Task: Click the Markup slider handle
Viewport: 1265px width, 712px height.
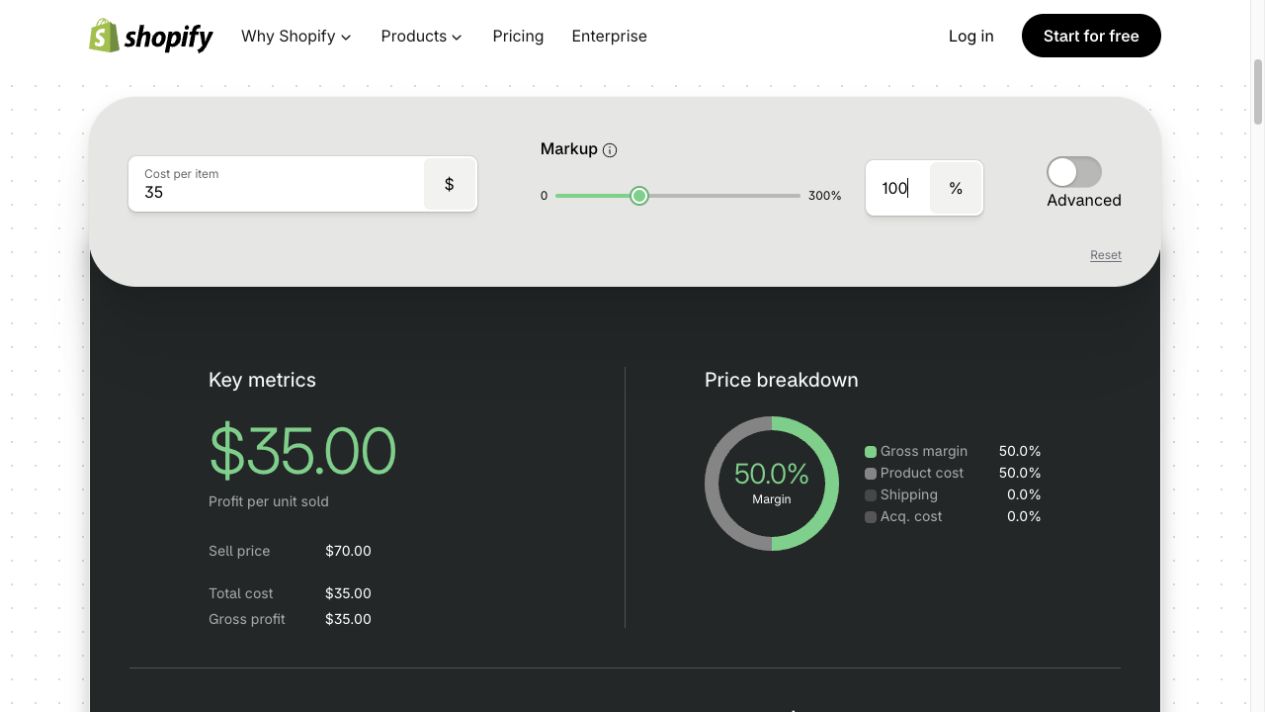Action: point(639,196)
